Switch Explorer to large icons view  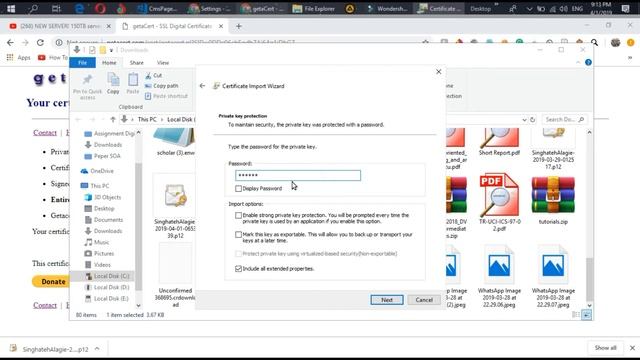pos(587,315)
